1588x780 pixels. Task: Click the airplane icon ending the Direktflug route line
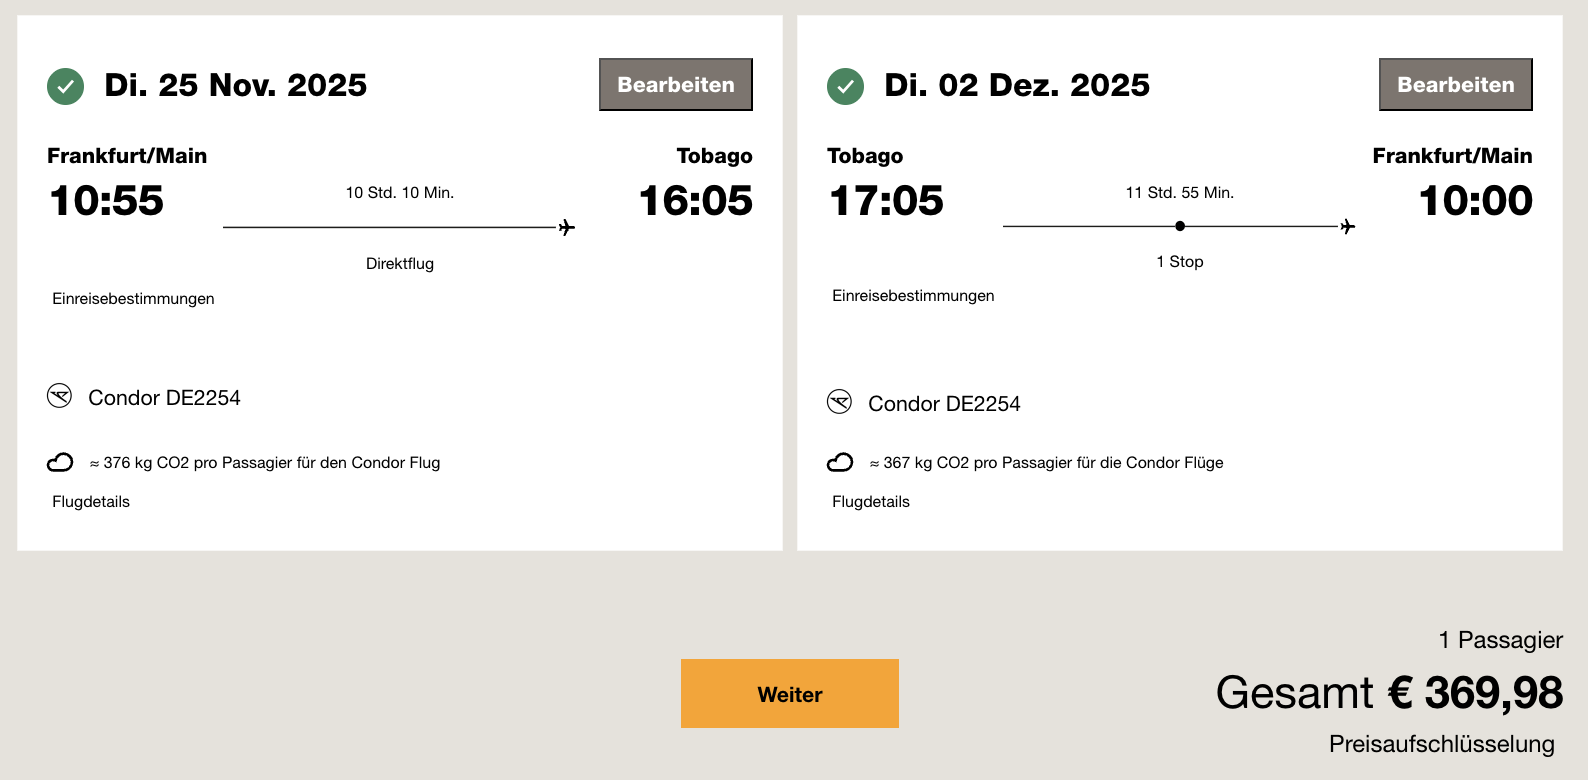[x=566, y=226]
